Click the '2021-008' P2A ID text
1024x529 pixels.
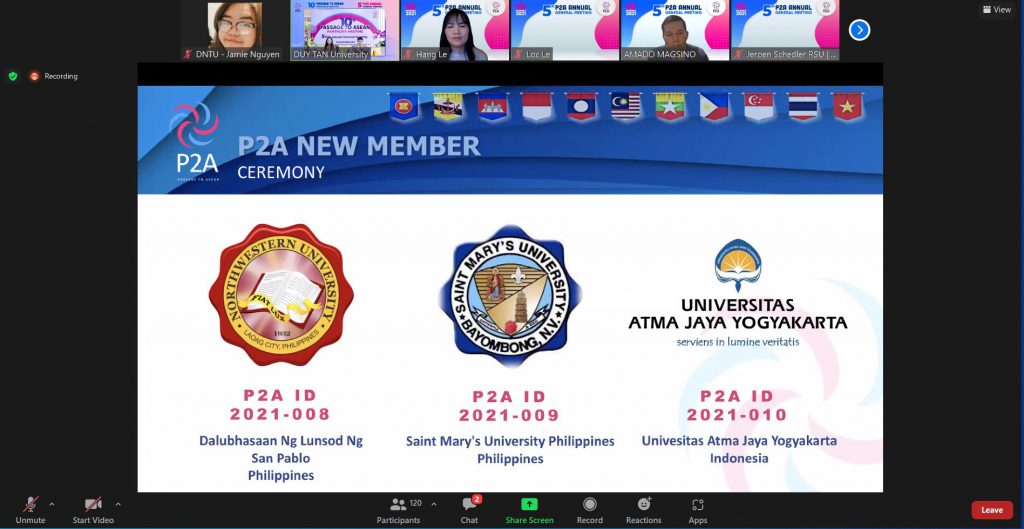[280, 414]
